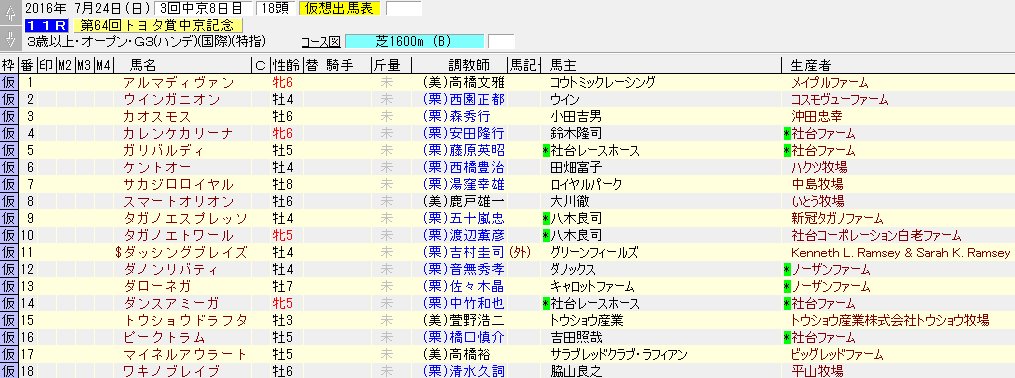The image size is (1015, 378).
Task: Click the 芝1600m (B) course field
Action: [x=414, y=42]
